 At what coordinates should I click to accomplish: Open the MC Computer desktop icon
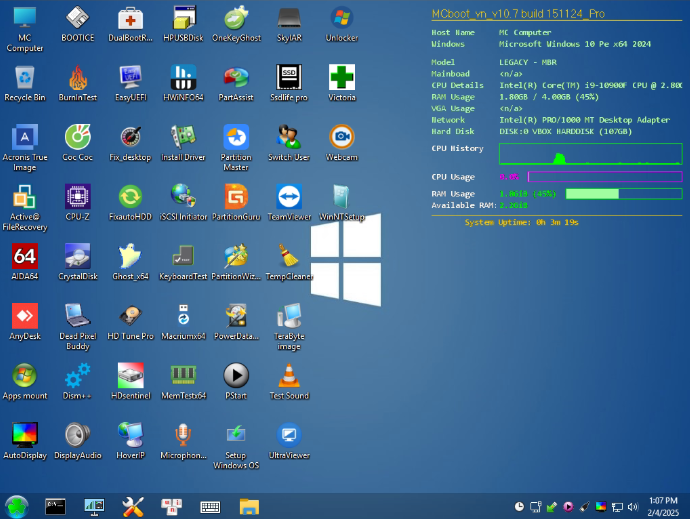coord(25,29)
